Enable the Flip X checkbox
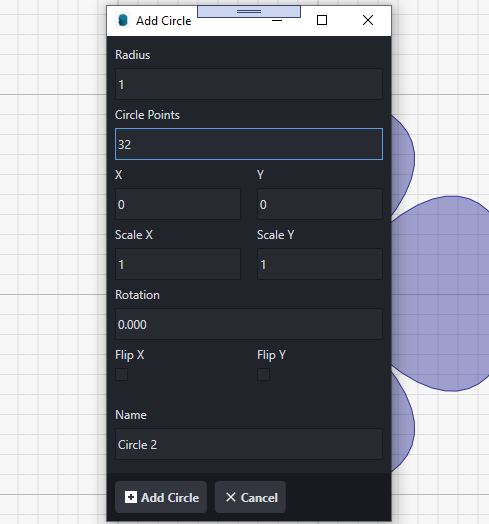Viewport: 489px width, 524px height. coord(122,375)
